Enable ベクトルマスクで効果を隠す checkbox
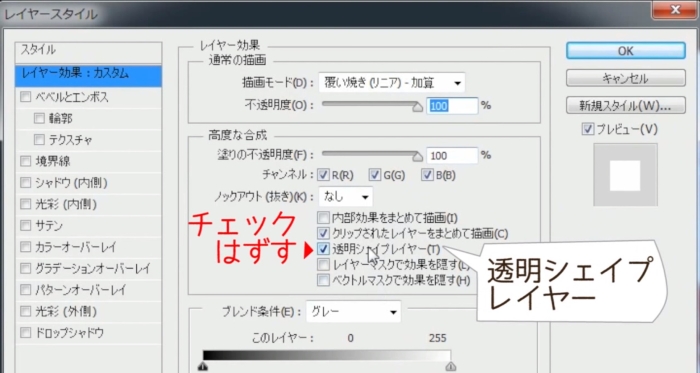The height and width of the screenshot is (373, 700). (323, 280)
